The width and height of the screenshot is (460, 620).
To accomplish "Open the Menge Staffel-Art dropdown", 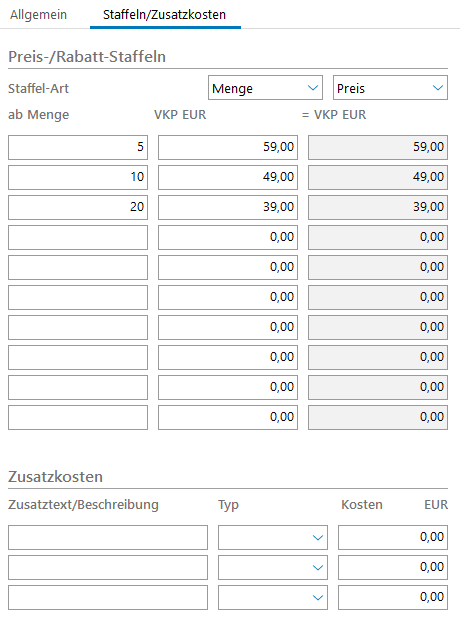I will coord(265,88).
